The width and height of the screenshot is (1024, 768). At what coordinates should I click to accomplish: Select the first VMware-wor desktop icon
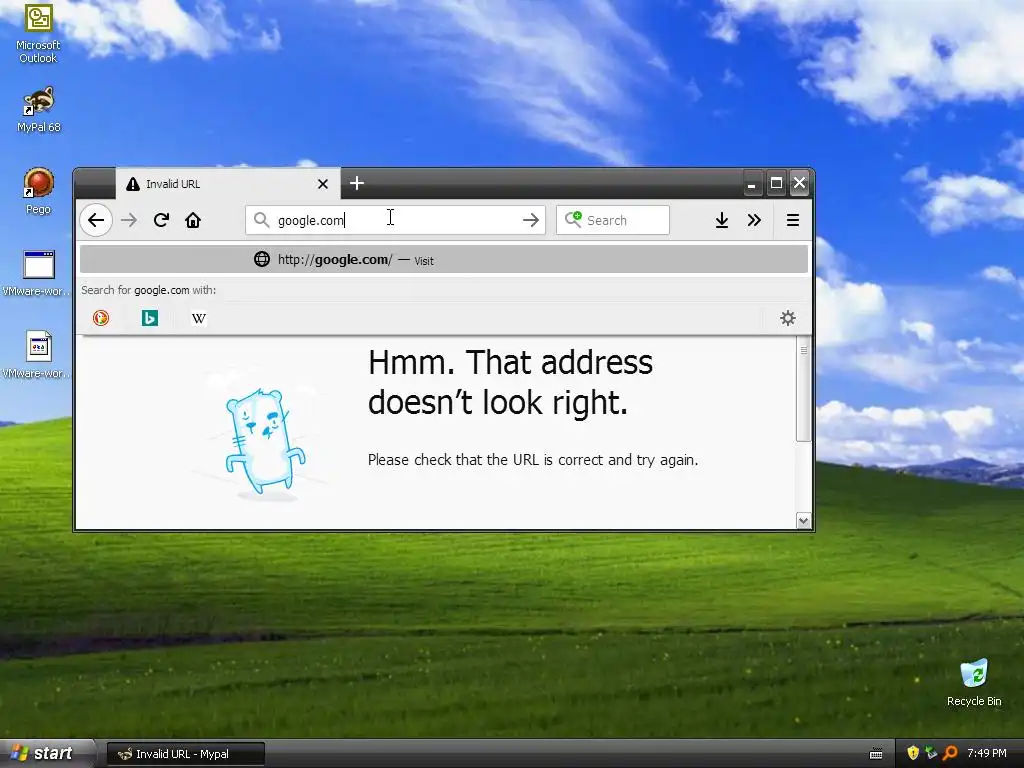(38, 273)
